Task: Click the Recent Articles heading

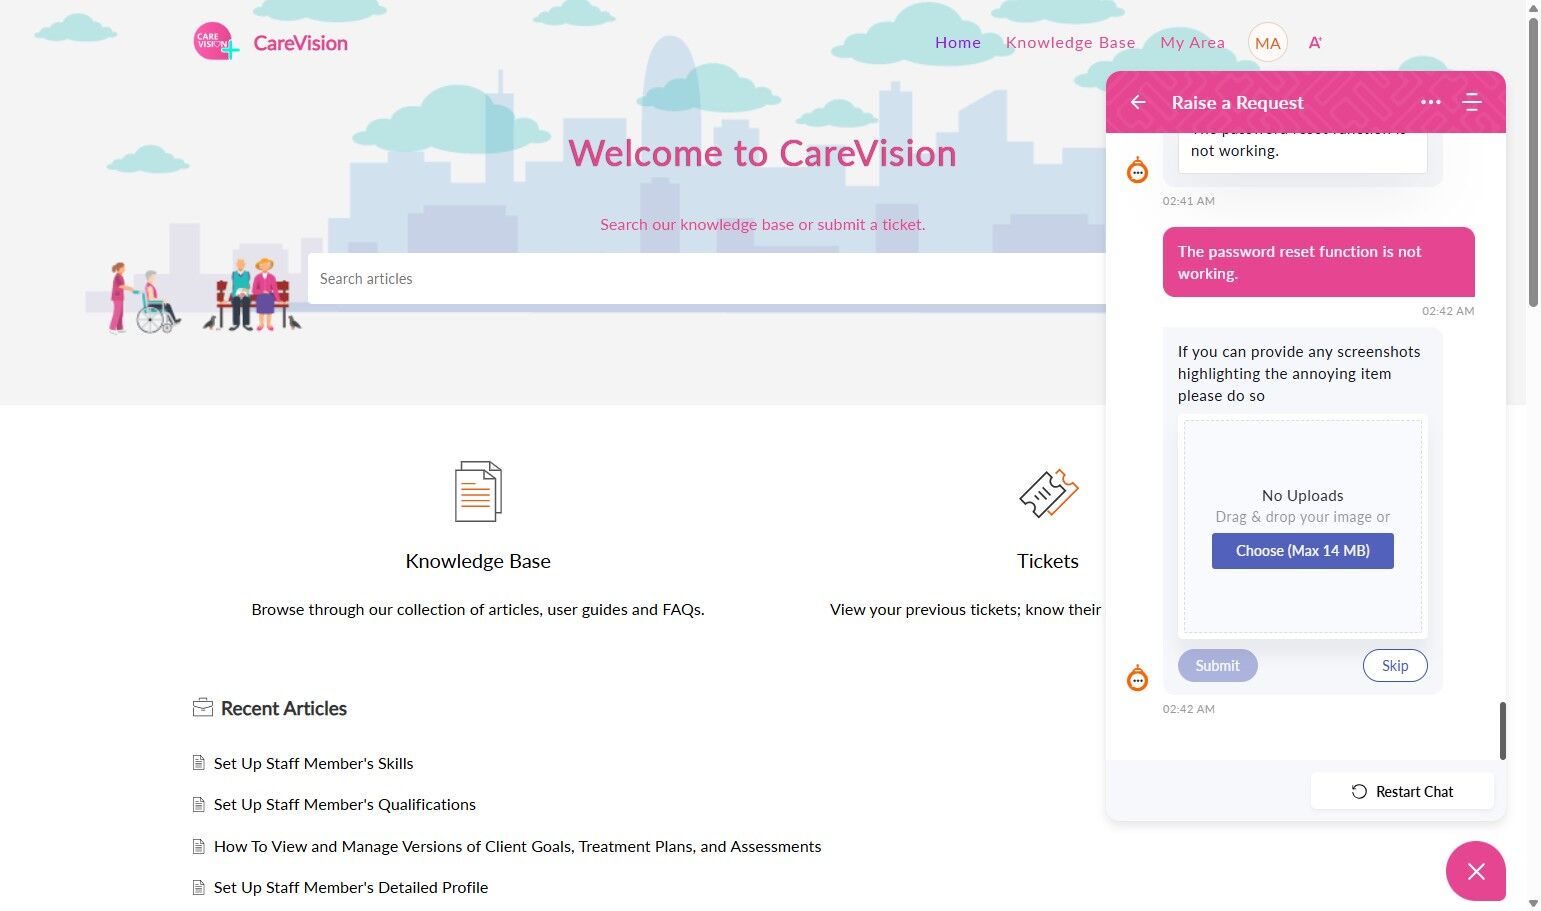Action: [284, 708]
